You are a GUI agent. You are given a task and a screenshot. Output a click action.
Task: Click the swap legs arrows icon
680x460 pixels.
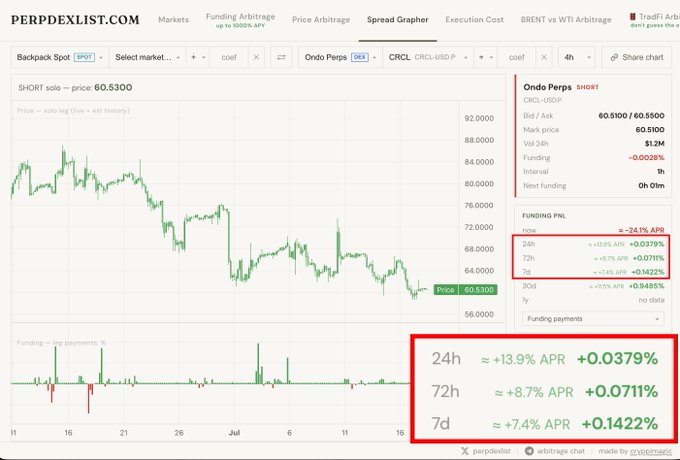281,57
